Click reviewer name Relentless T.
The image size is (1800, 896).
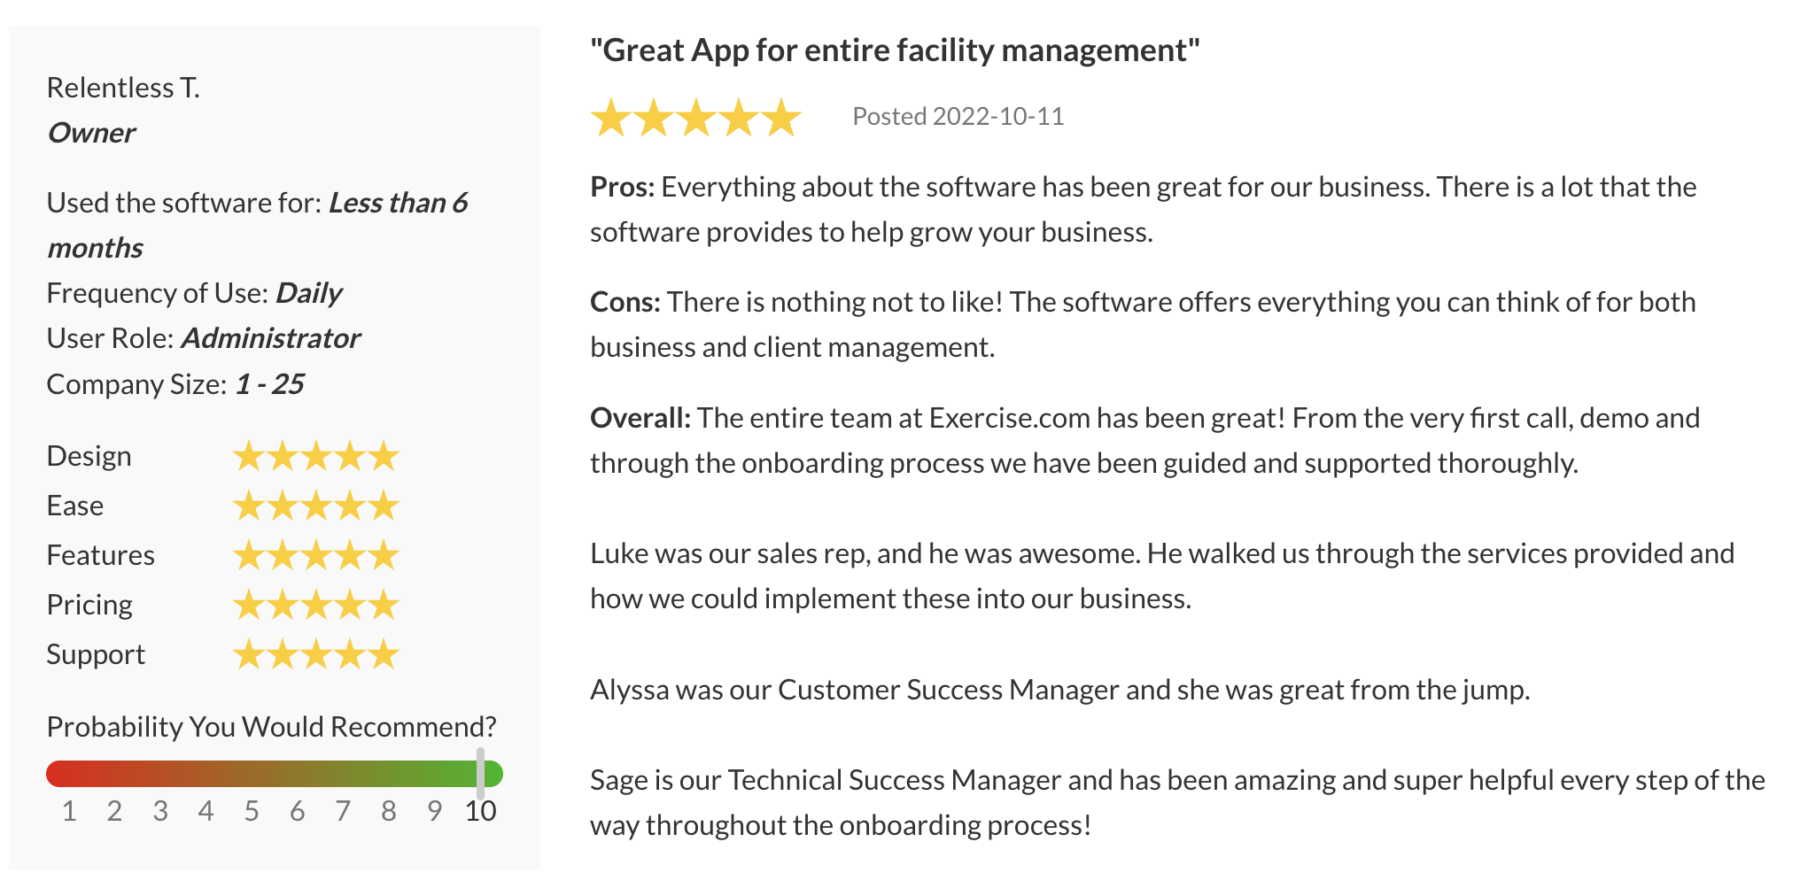[x=123, y=88]
